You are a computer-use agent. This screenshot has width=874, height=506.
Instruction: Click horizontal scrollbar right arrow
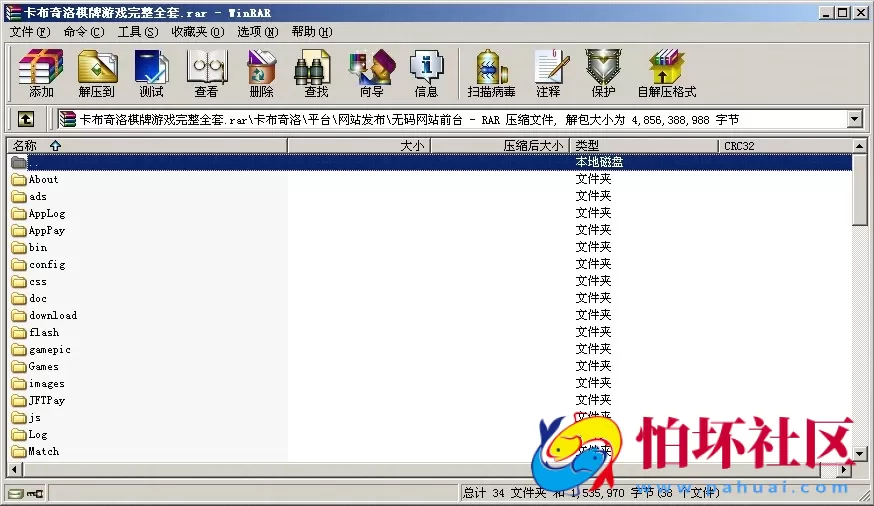point(844,470)
